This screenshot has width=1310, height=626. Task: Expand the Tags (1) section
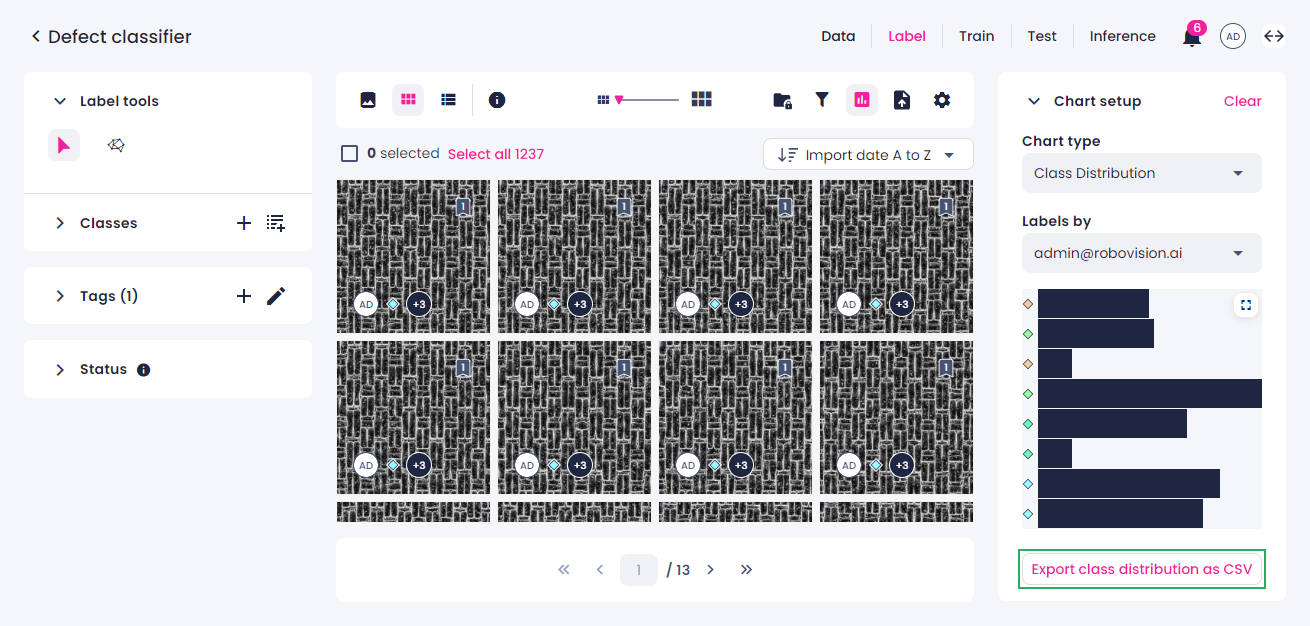60,296
